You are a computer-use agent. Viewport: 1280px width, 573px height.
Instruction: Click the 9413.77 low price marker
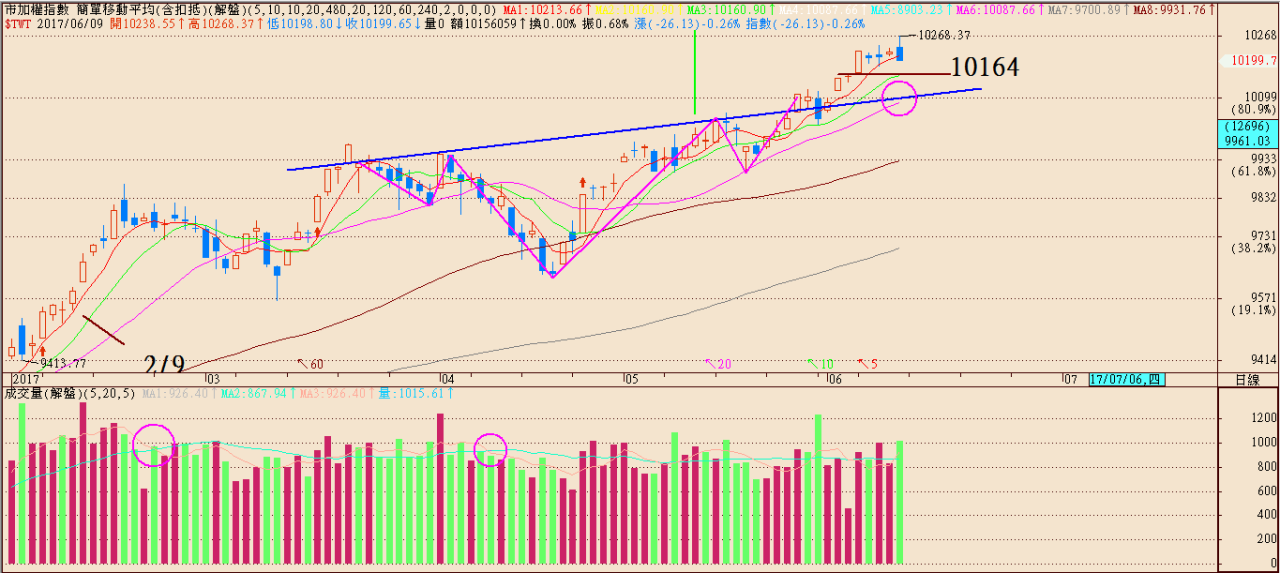62,363
